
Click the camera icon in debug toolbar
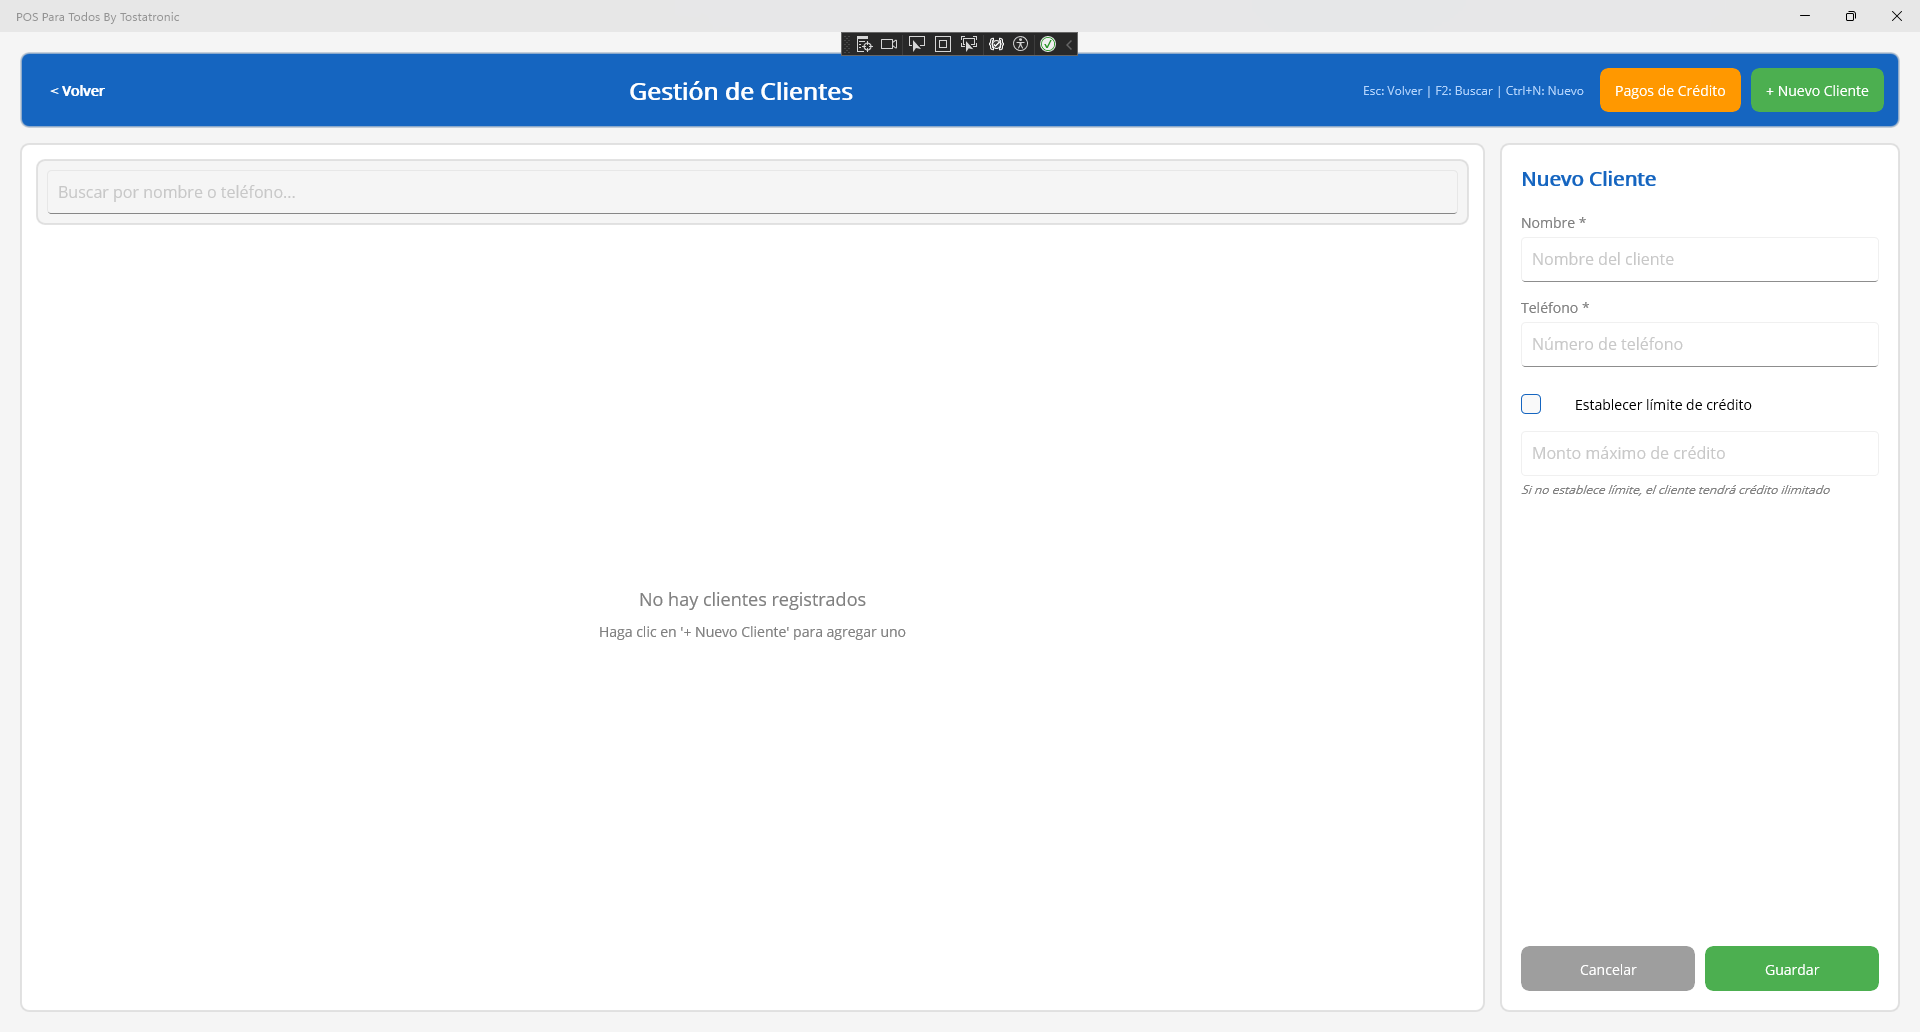(x=889, y=44)
